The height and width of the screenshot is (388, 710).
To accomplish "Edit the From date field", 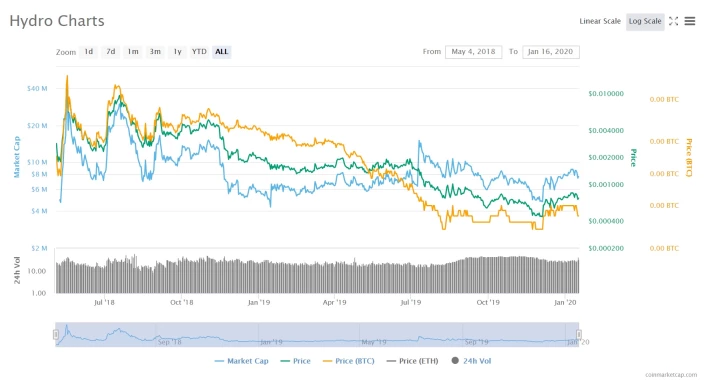I will point(473,52).
